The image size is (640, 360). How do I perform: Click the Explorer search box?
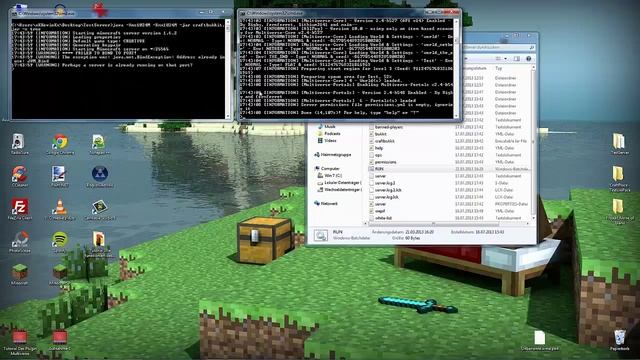499,48
